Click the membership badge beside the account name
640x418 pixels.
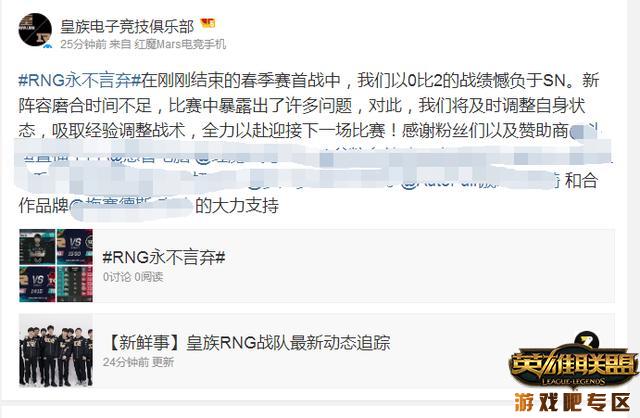[x=208, y=24]
